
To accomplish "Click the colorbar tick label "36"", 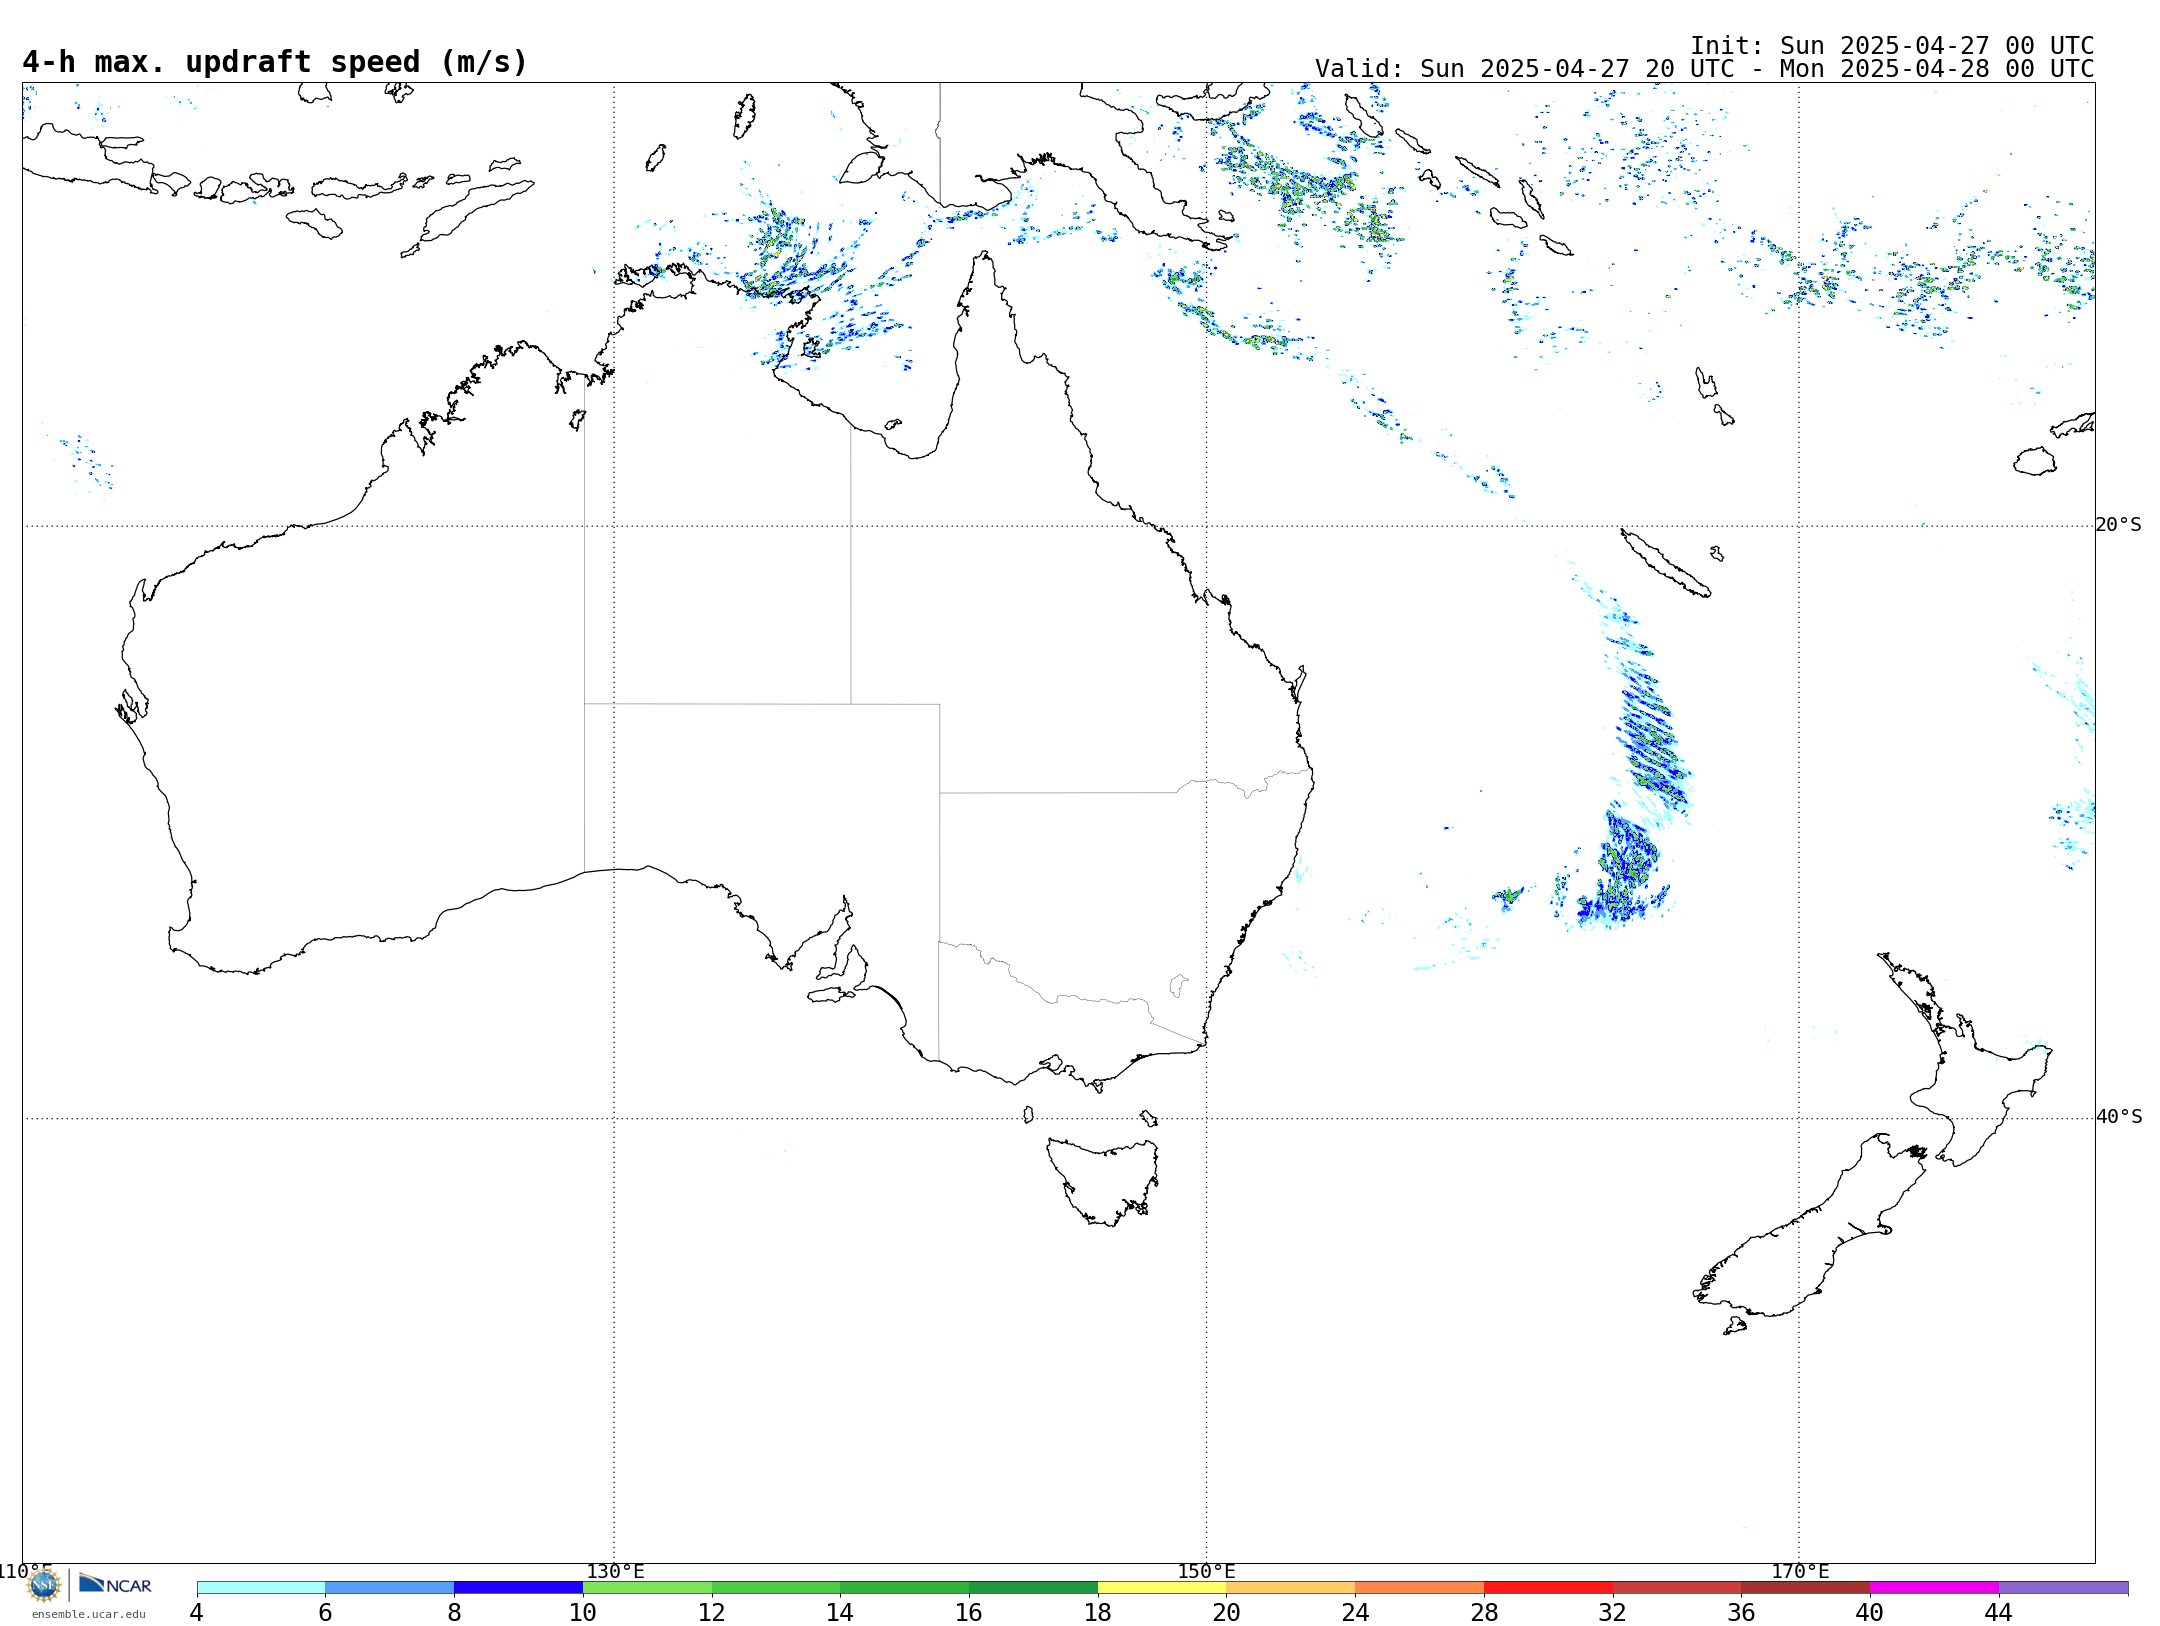I will (1741, 1613).
